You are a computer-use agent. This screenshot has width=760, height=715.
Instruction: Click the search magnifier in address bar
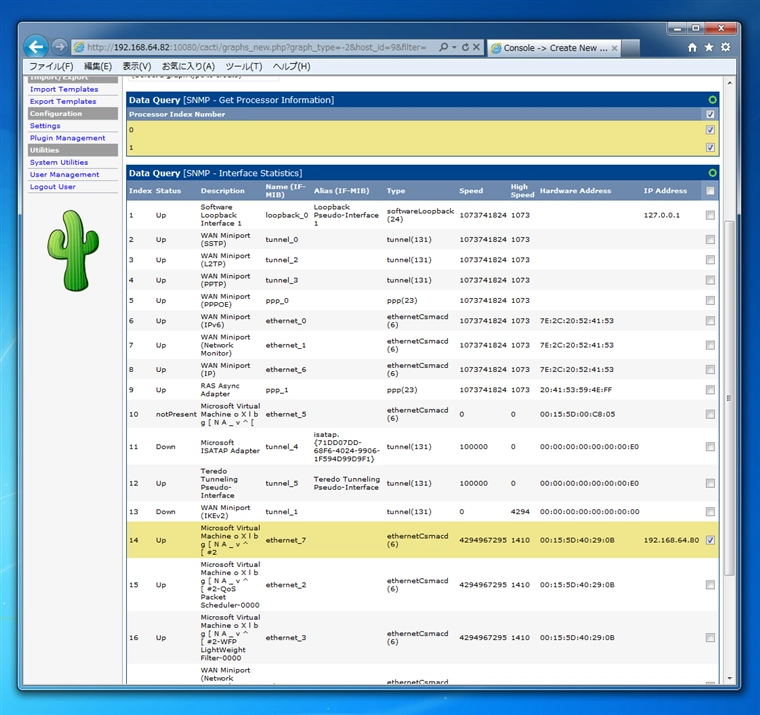pos(443,47)
